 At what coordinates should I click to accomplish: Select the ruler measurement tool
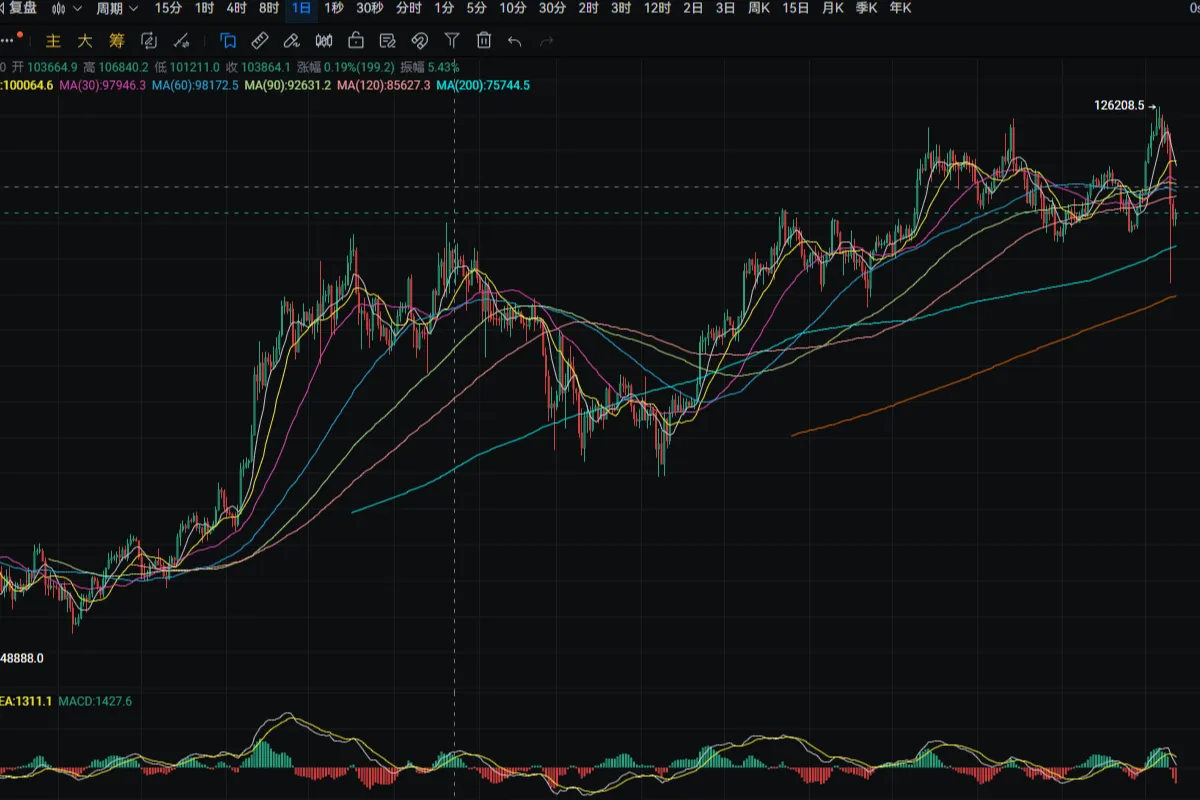click(259, 41)
